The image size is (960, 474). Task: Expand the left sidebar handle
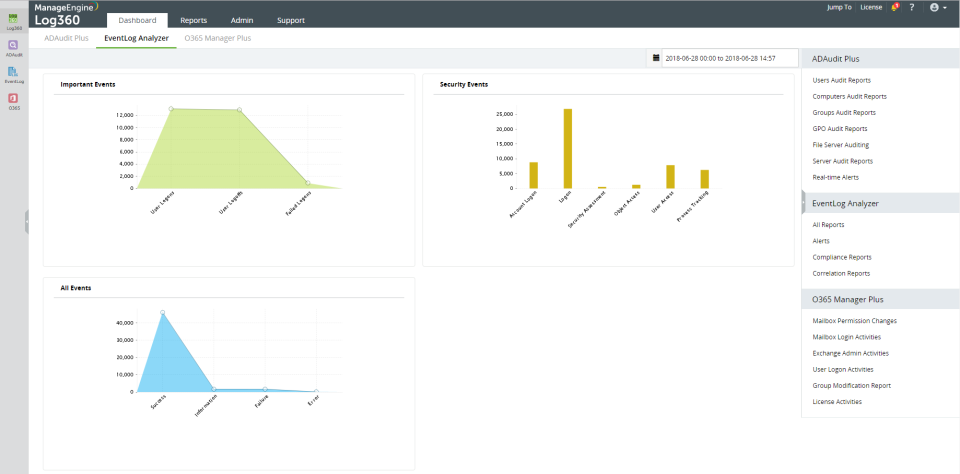pos(27,222)
